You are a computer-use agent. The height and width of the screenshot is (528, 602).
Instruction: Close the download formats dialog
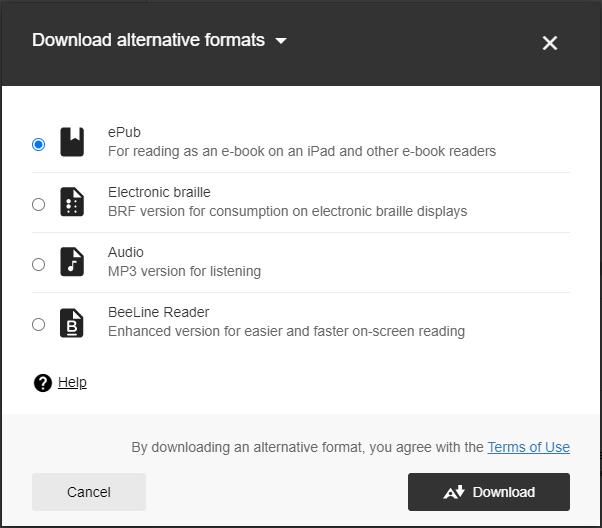[549, 43]
